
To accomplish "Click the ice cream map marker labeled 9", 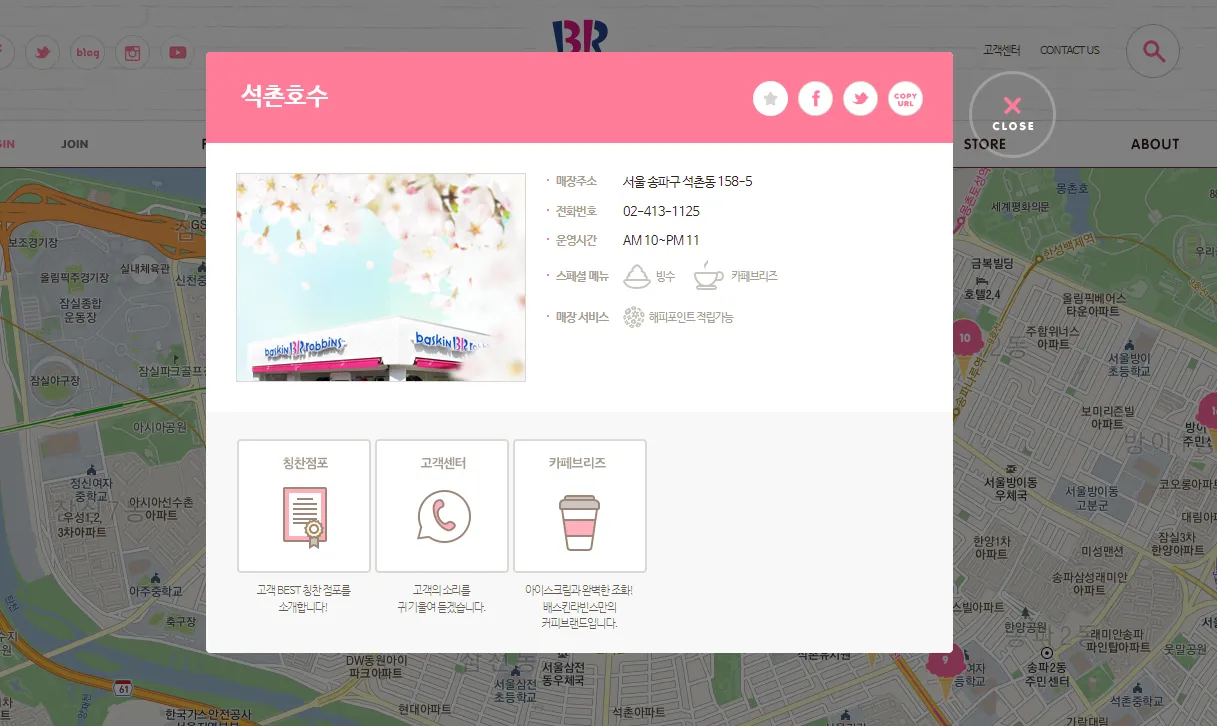I will click(945, 663).
